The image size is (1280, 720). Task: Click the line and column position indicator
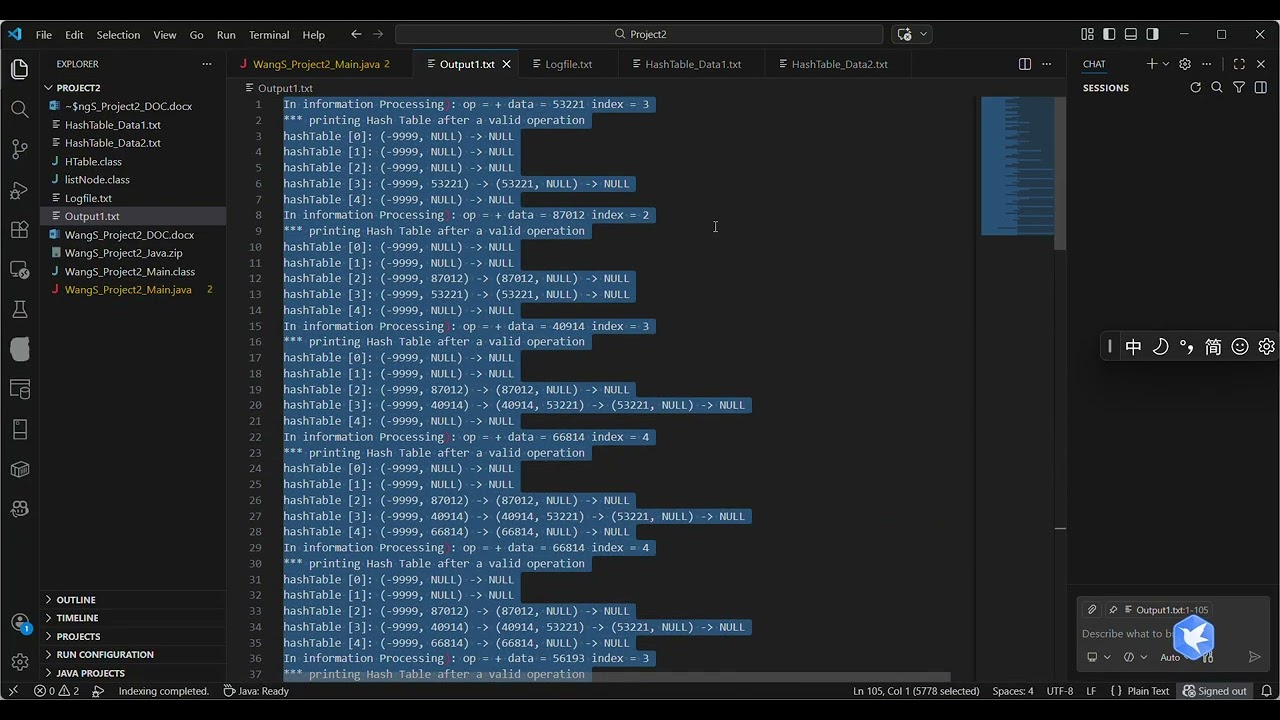pyautogui.click(x=916, y=691)
